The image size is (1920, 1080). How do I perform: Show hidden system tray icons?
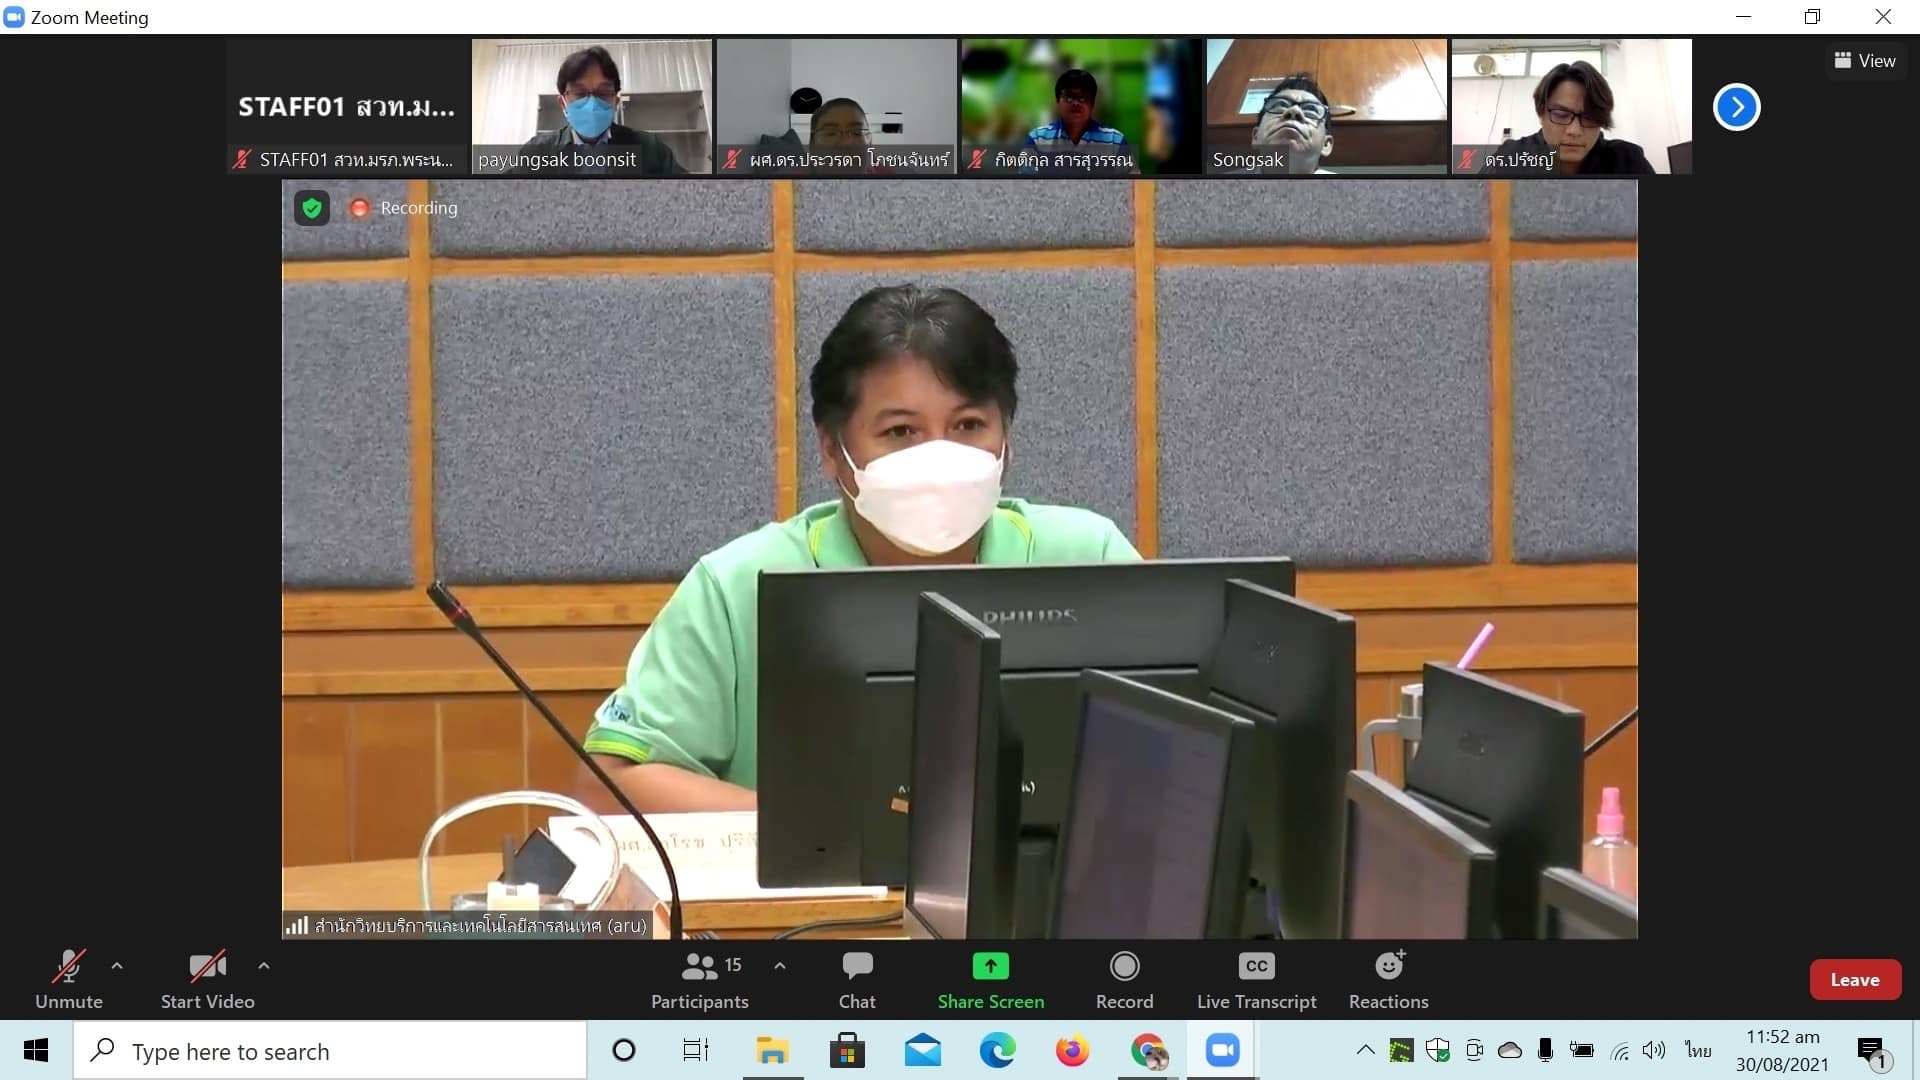coord(1365,1050)
